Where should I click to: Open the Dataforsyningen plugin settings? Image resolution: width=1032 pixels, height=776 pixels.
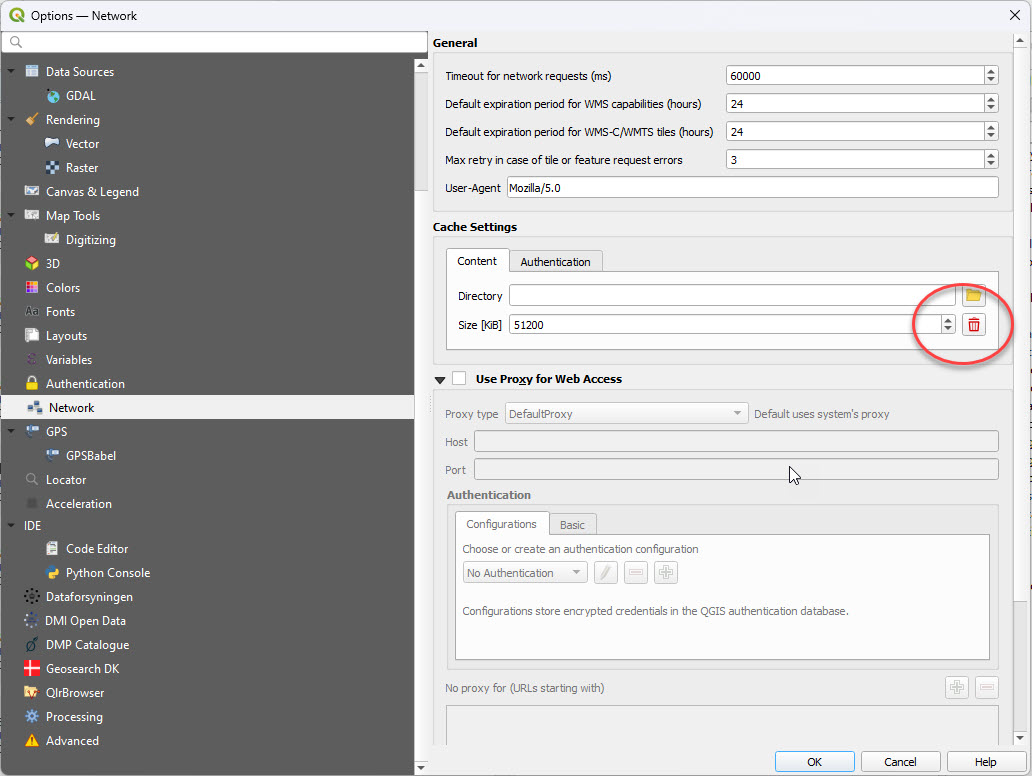89,597
